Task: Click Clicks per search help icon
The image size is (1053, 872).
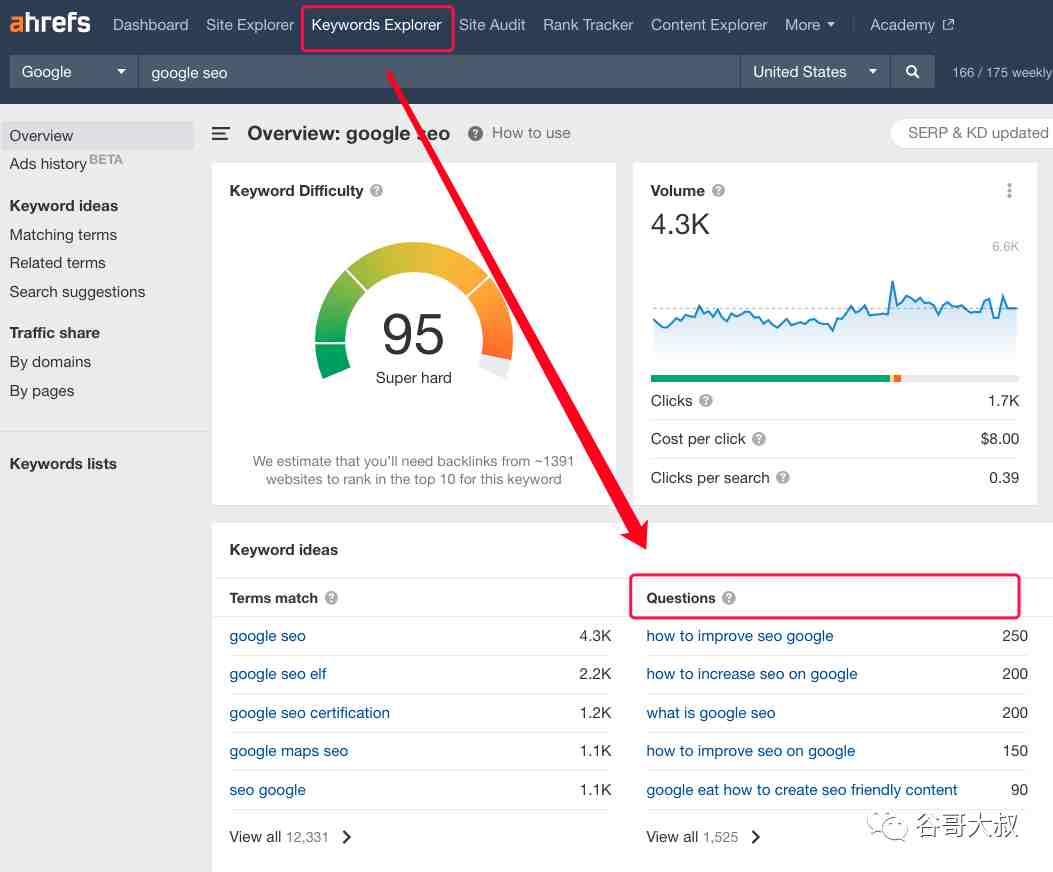Action: (x=783, y=478)
